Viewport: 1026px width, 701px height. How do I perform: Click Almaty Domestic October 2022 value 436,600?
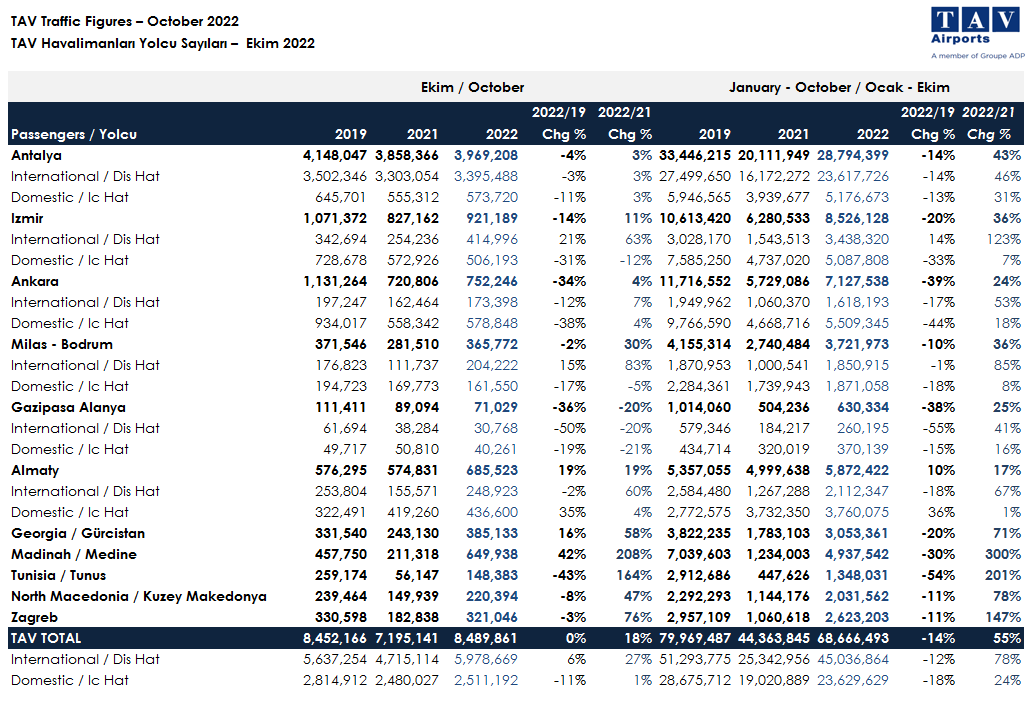point(492,512)
